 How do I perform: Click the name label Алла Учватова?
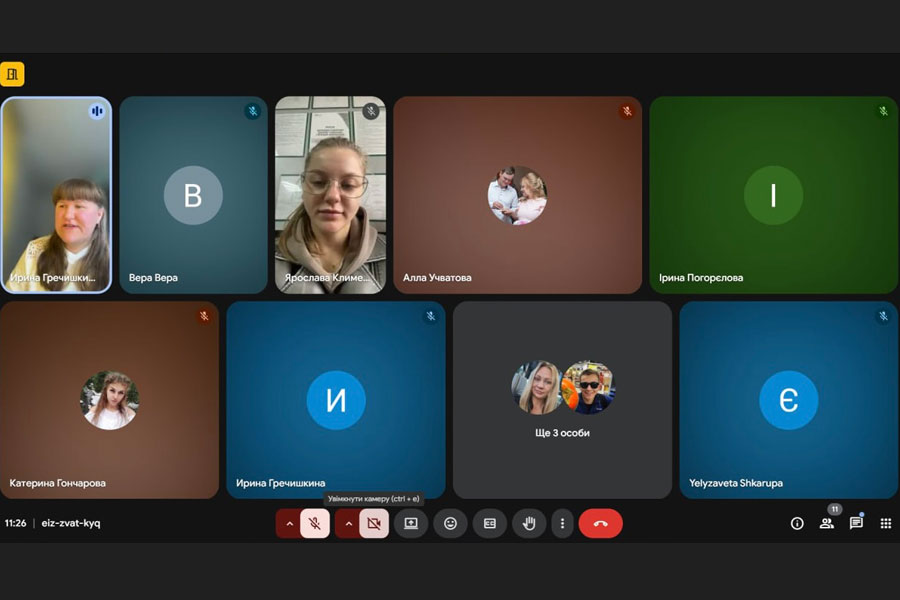coord(437,277)
